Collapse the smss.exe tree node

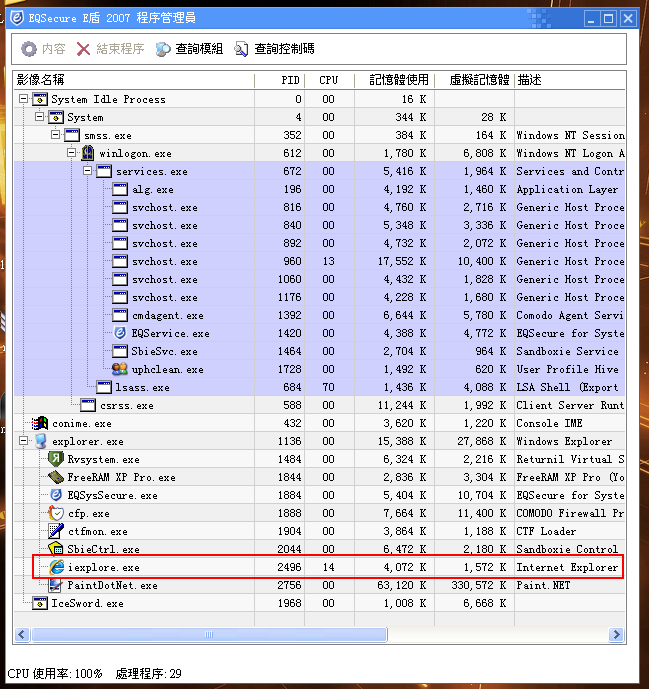tap(55, 135)
